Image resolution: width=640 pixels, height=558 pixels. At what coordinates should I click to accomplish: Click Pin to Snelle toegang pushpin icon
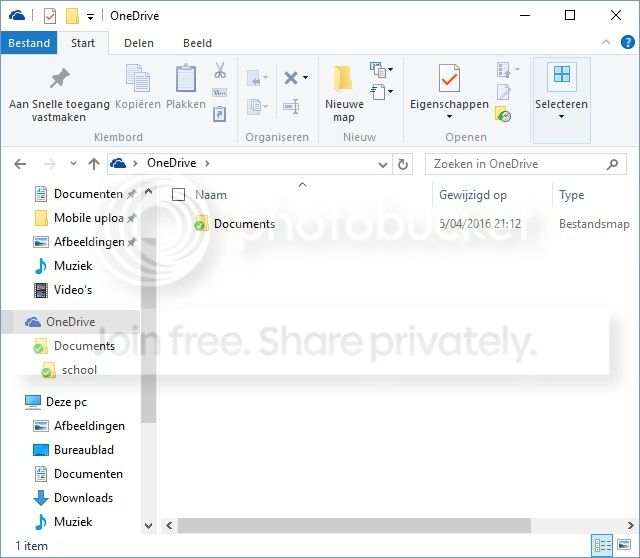[x=60, y=78]
